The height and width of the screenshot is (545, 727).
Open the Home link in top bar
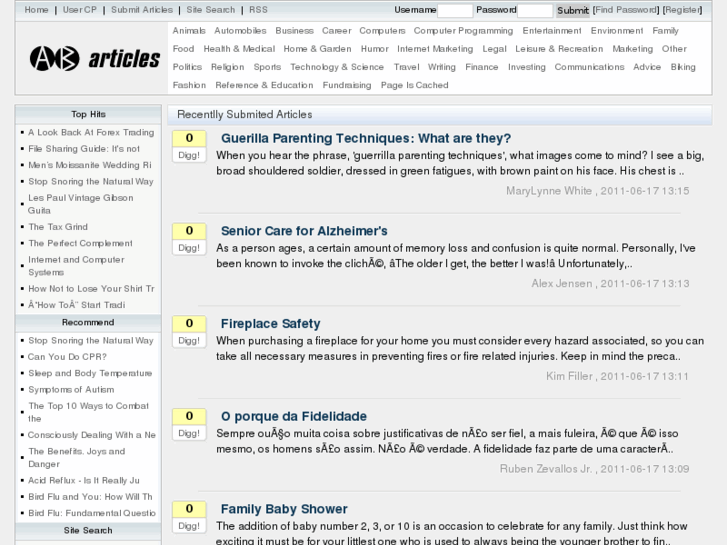(x=36, y=10)
